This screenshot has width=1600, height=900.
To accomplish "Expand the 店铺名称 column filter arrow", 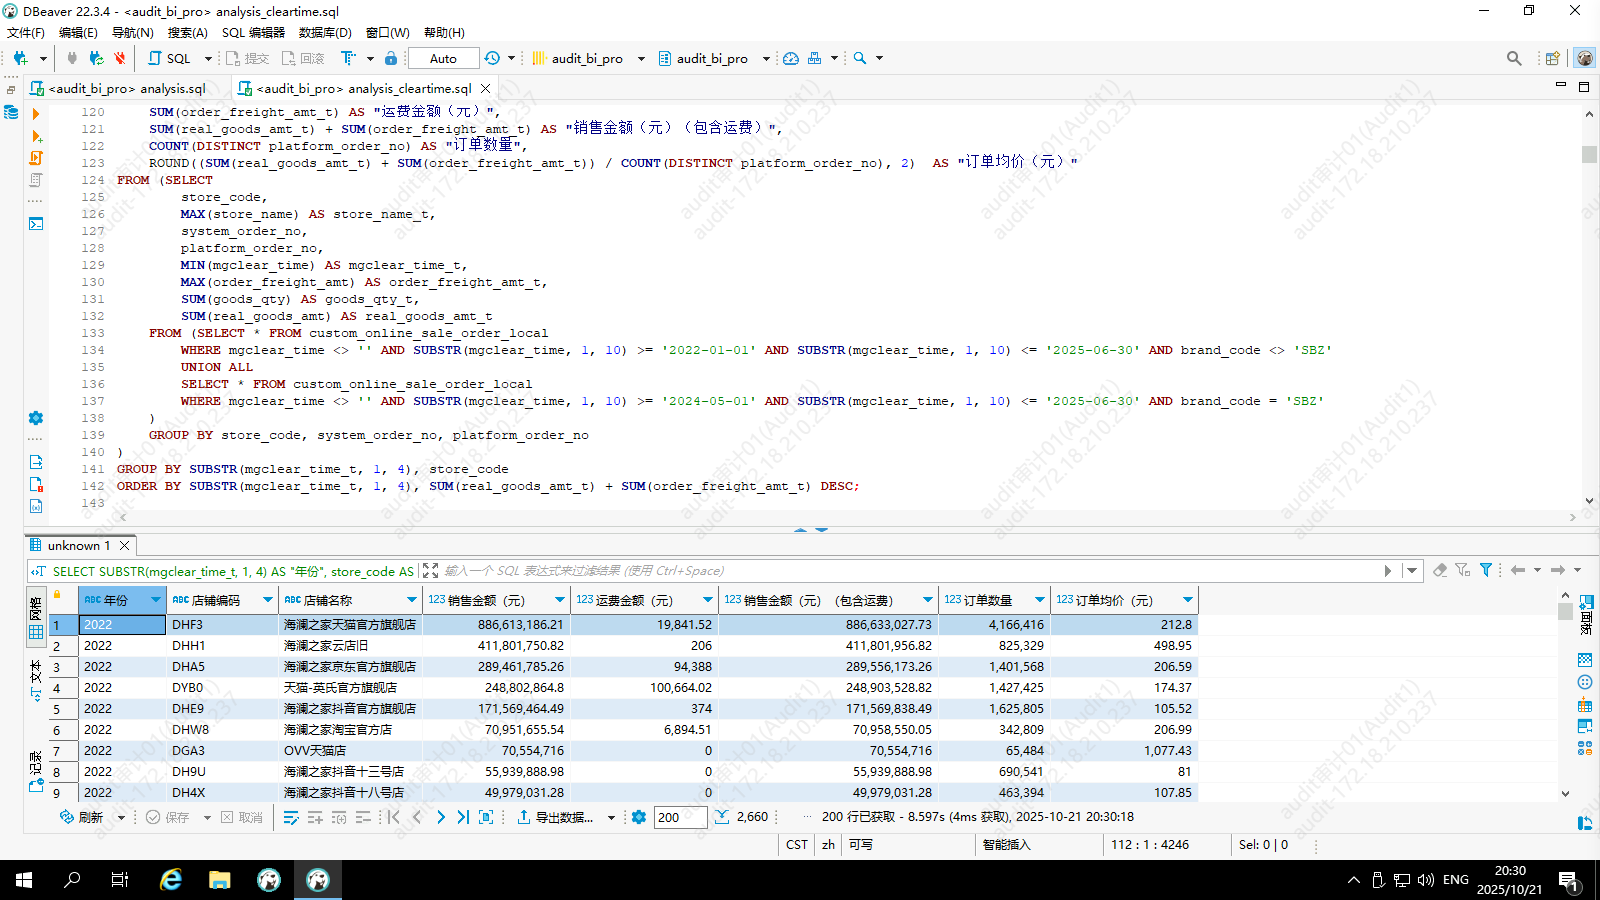I will [x=411, y=600].
